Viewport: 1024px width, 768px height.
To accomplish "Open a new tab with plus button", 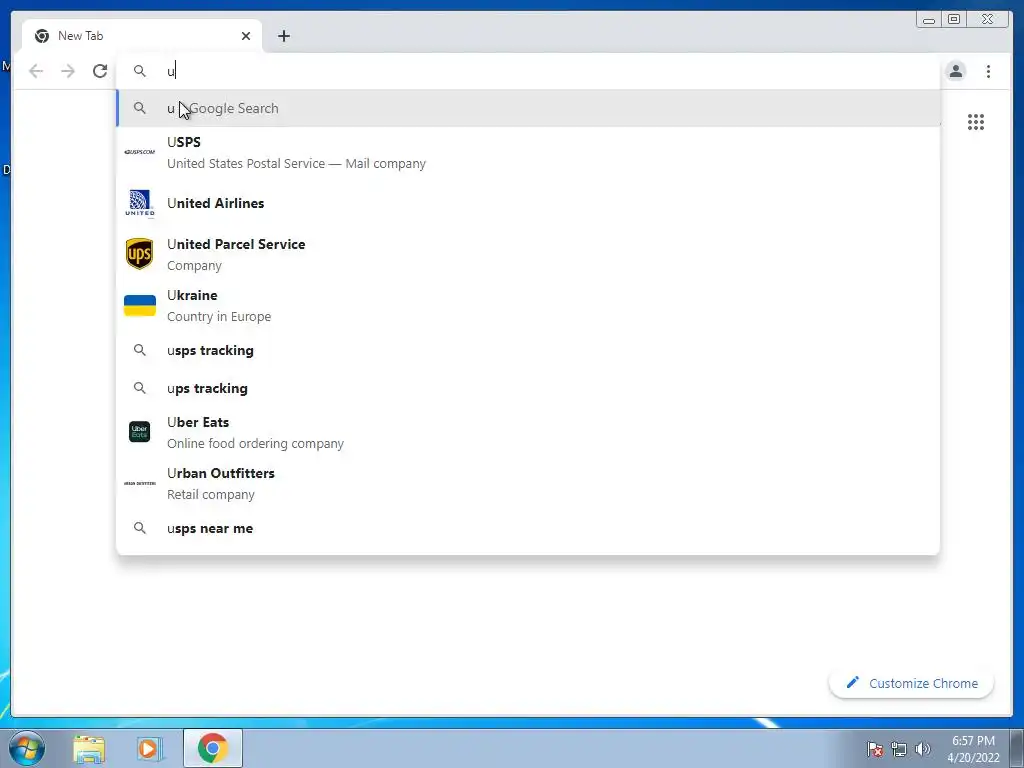I will click(283, 36).
